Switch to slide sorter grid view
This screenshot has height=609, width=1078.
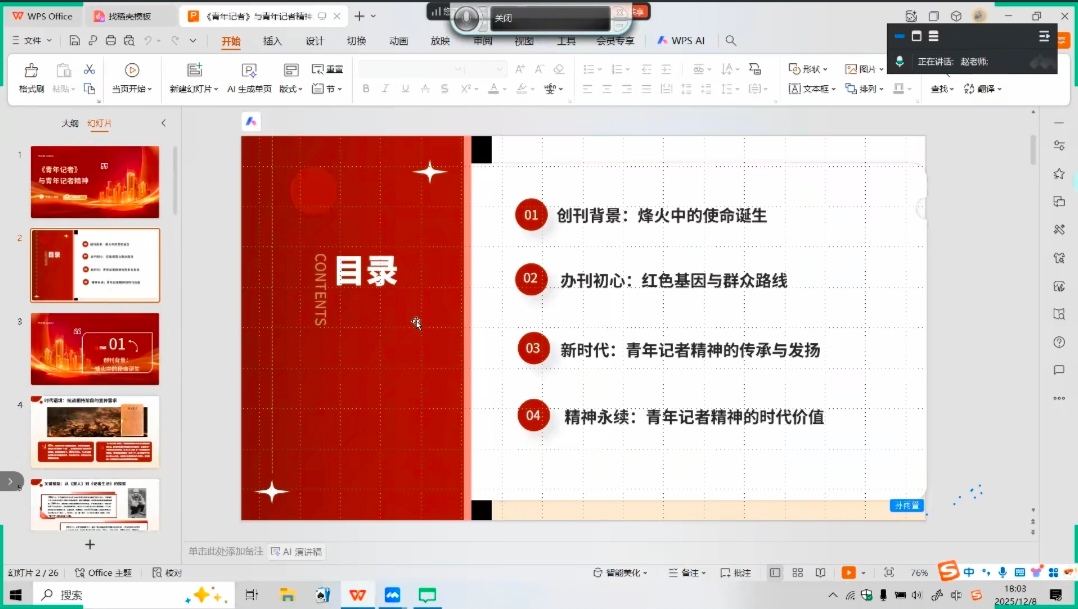tap(798, 573)
